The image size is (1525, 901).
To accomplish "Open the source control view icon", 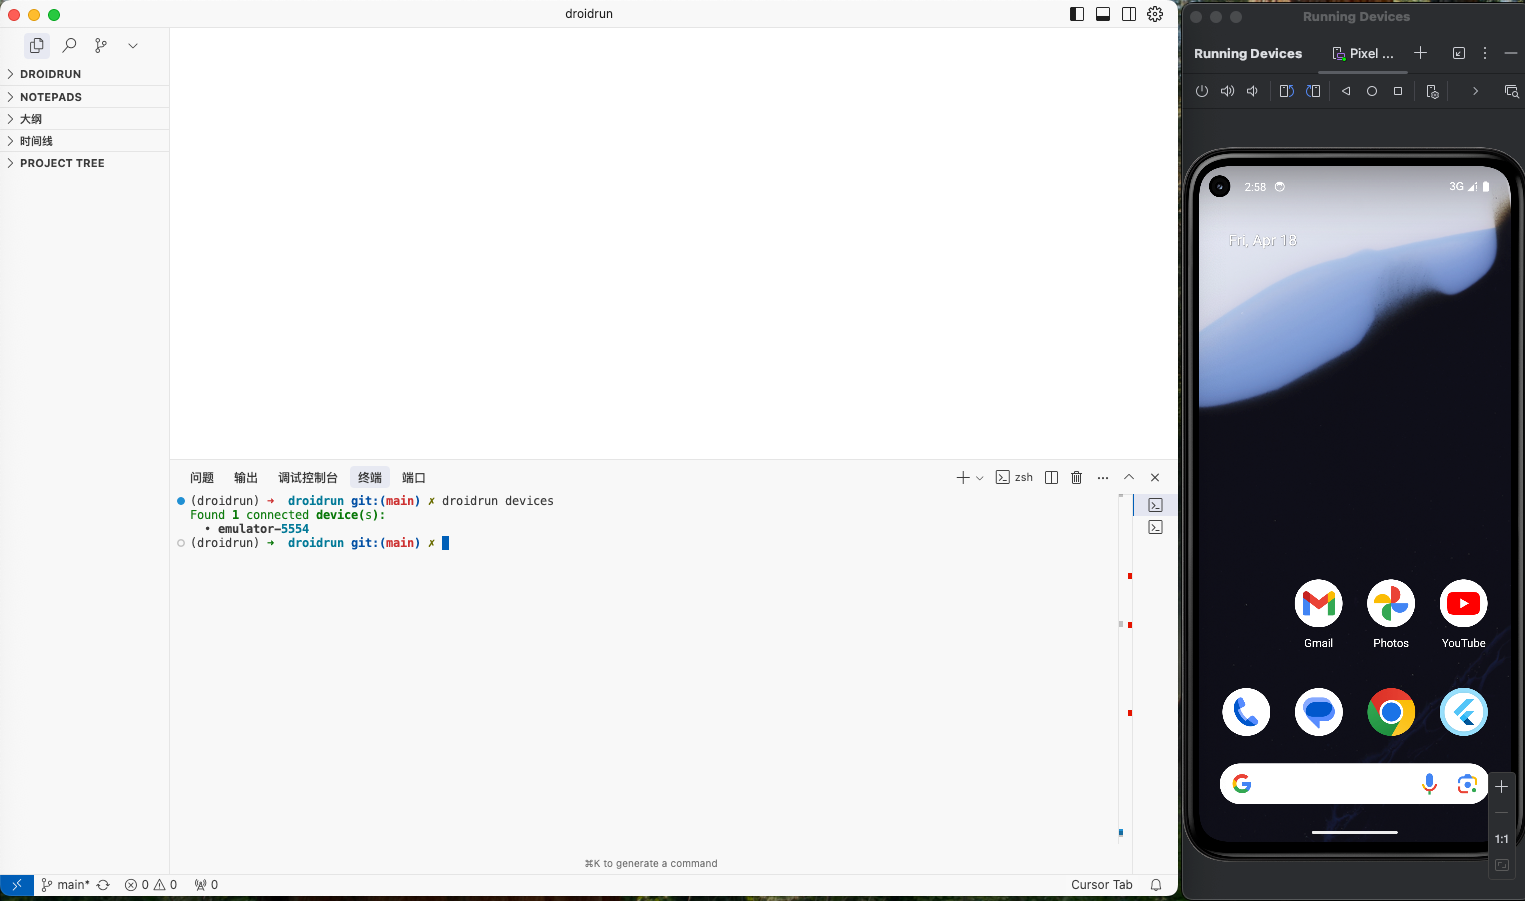I will tap(101, 45).
